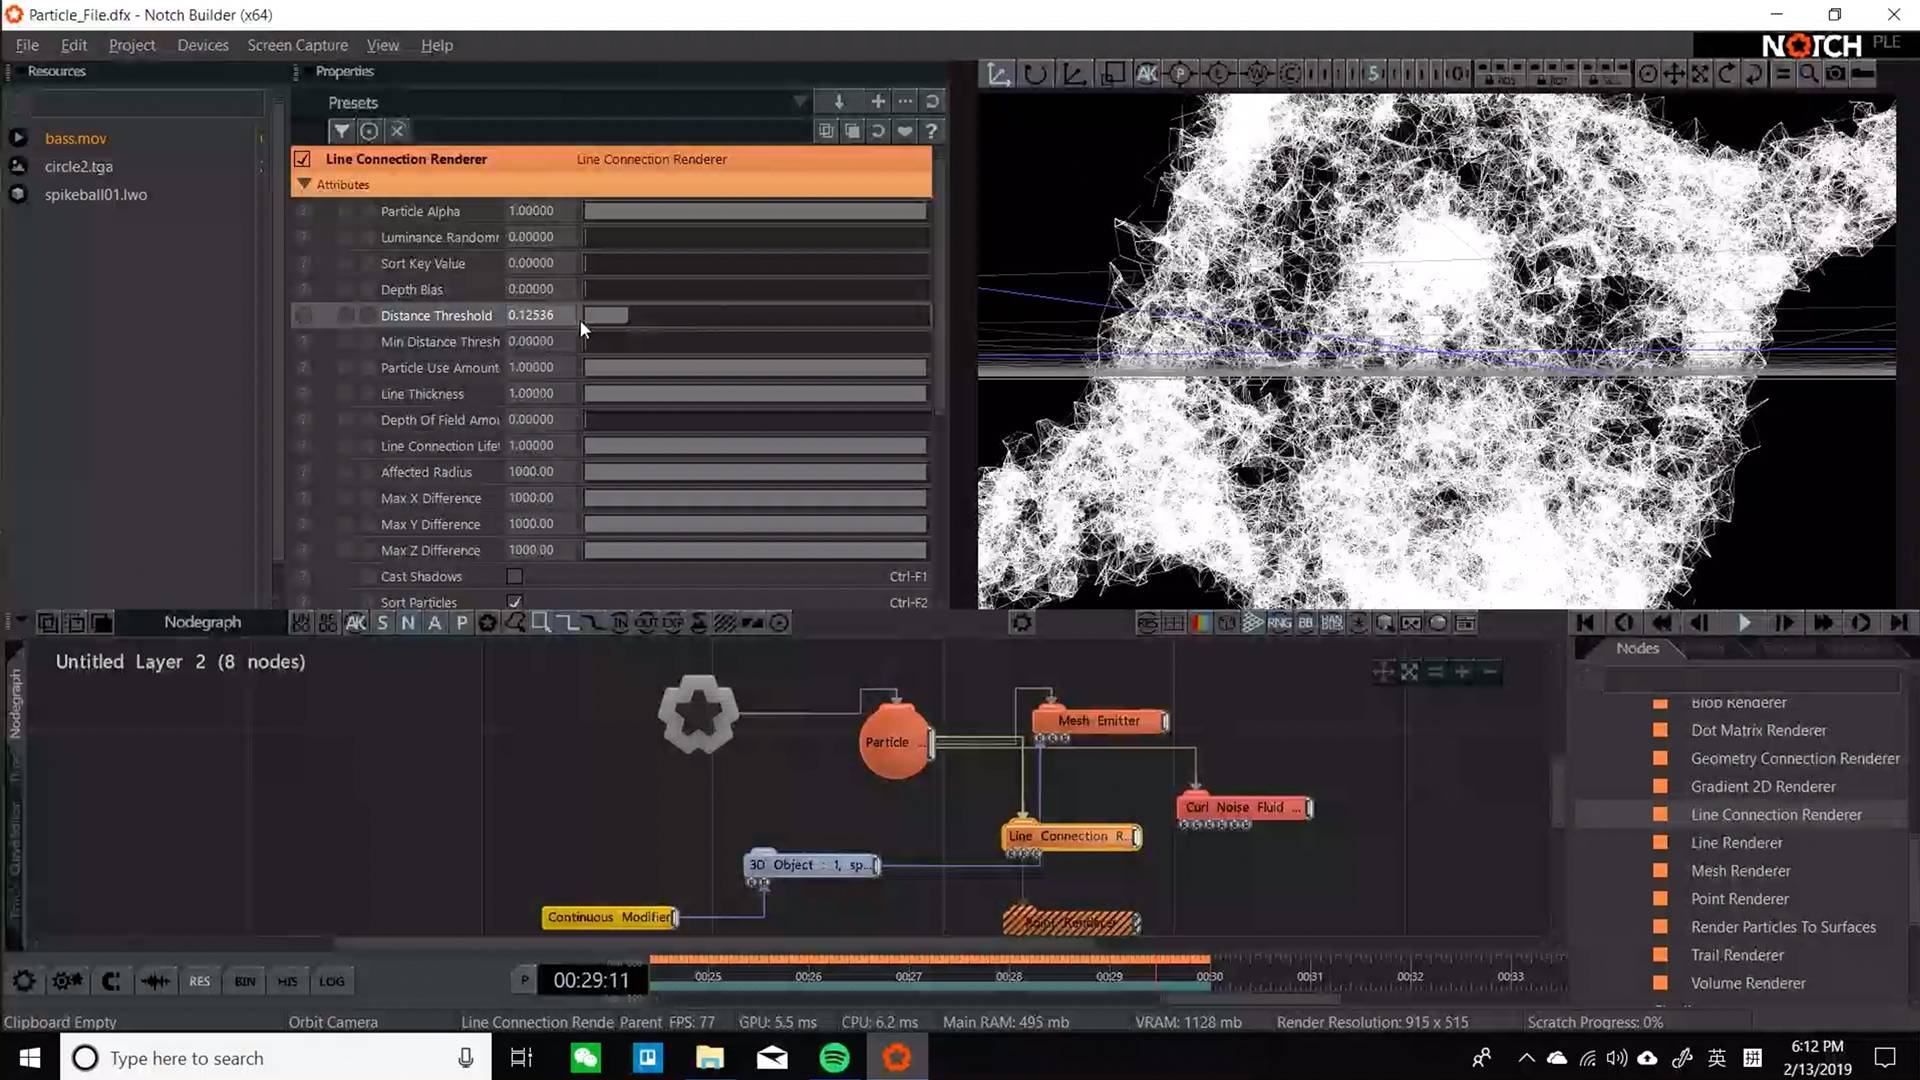Click the save preset down-arrow icon
Image resolution: width=1920 pixels, height=1080 pixels.
tap(839, 102)
